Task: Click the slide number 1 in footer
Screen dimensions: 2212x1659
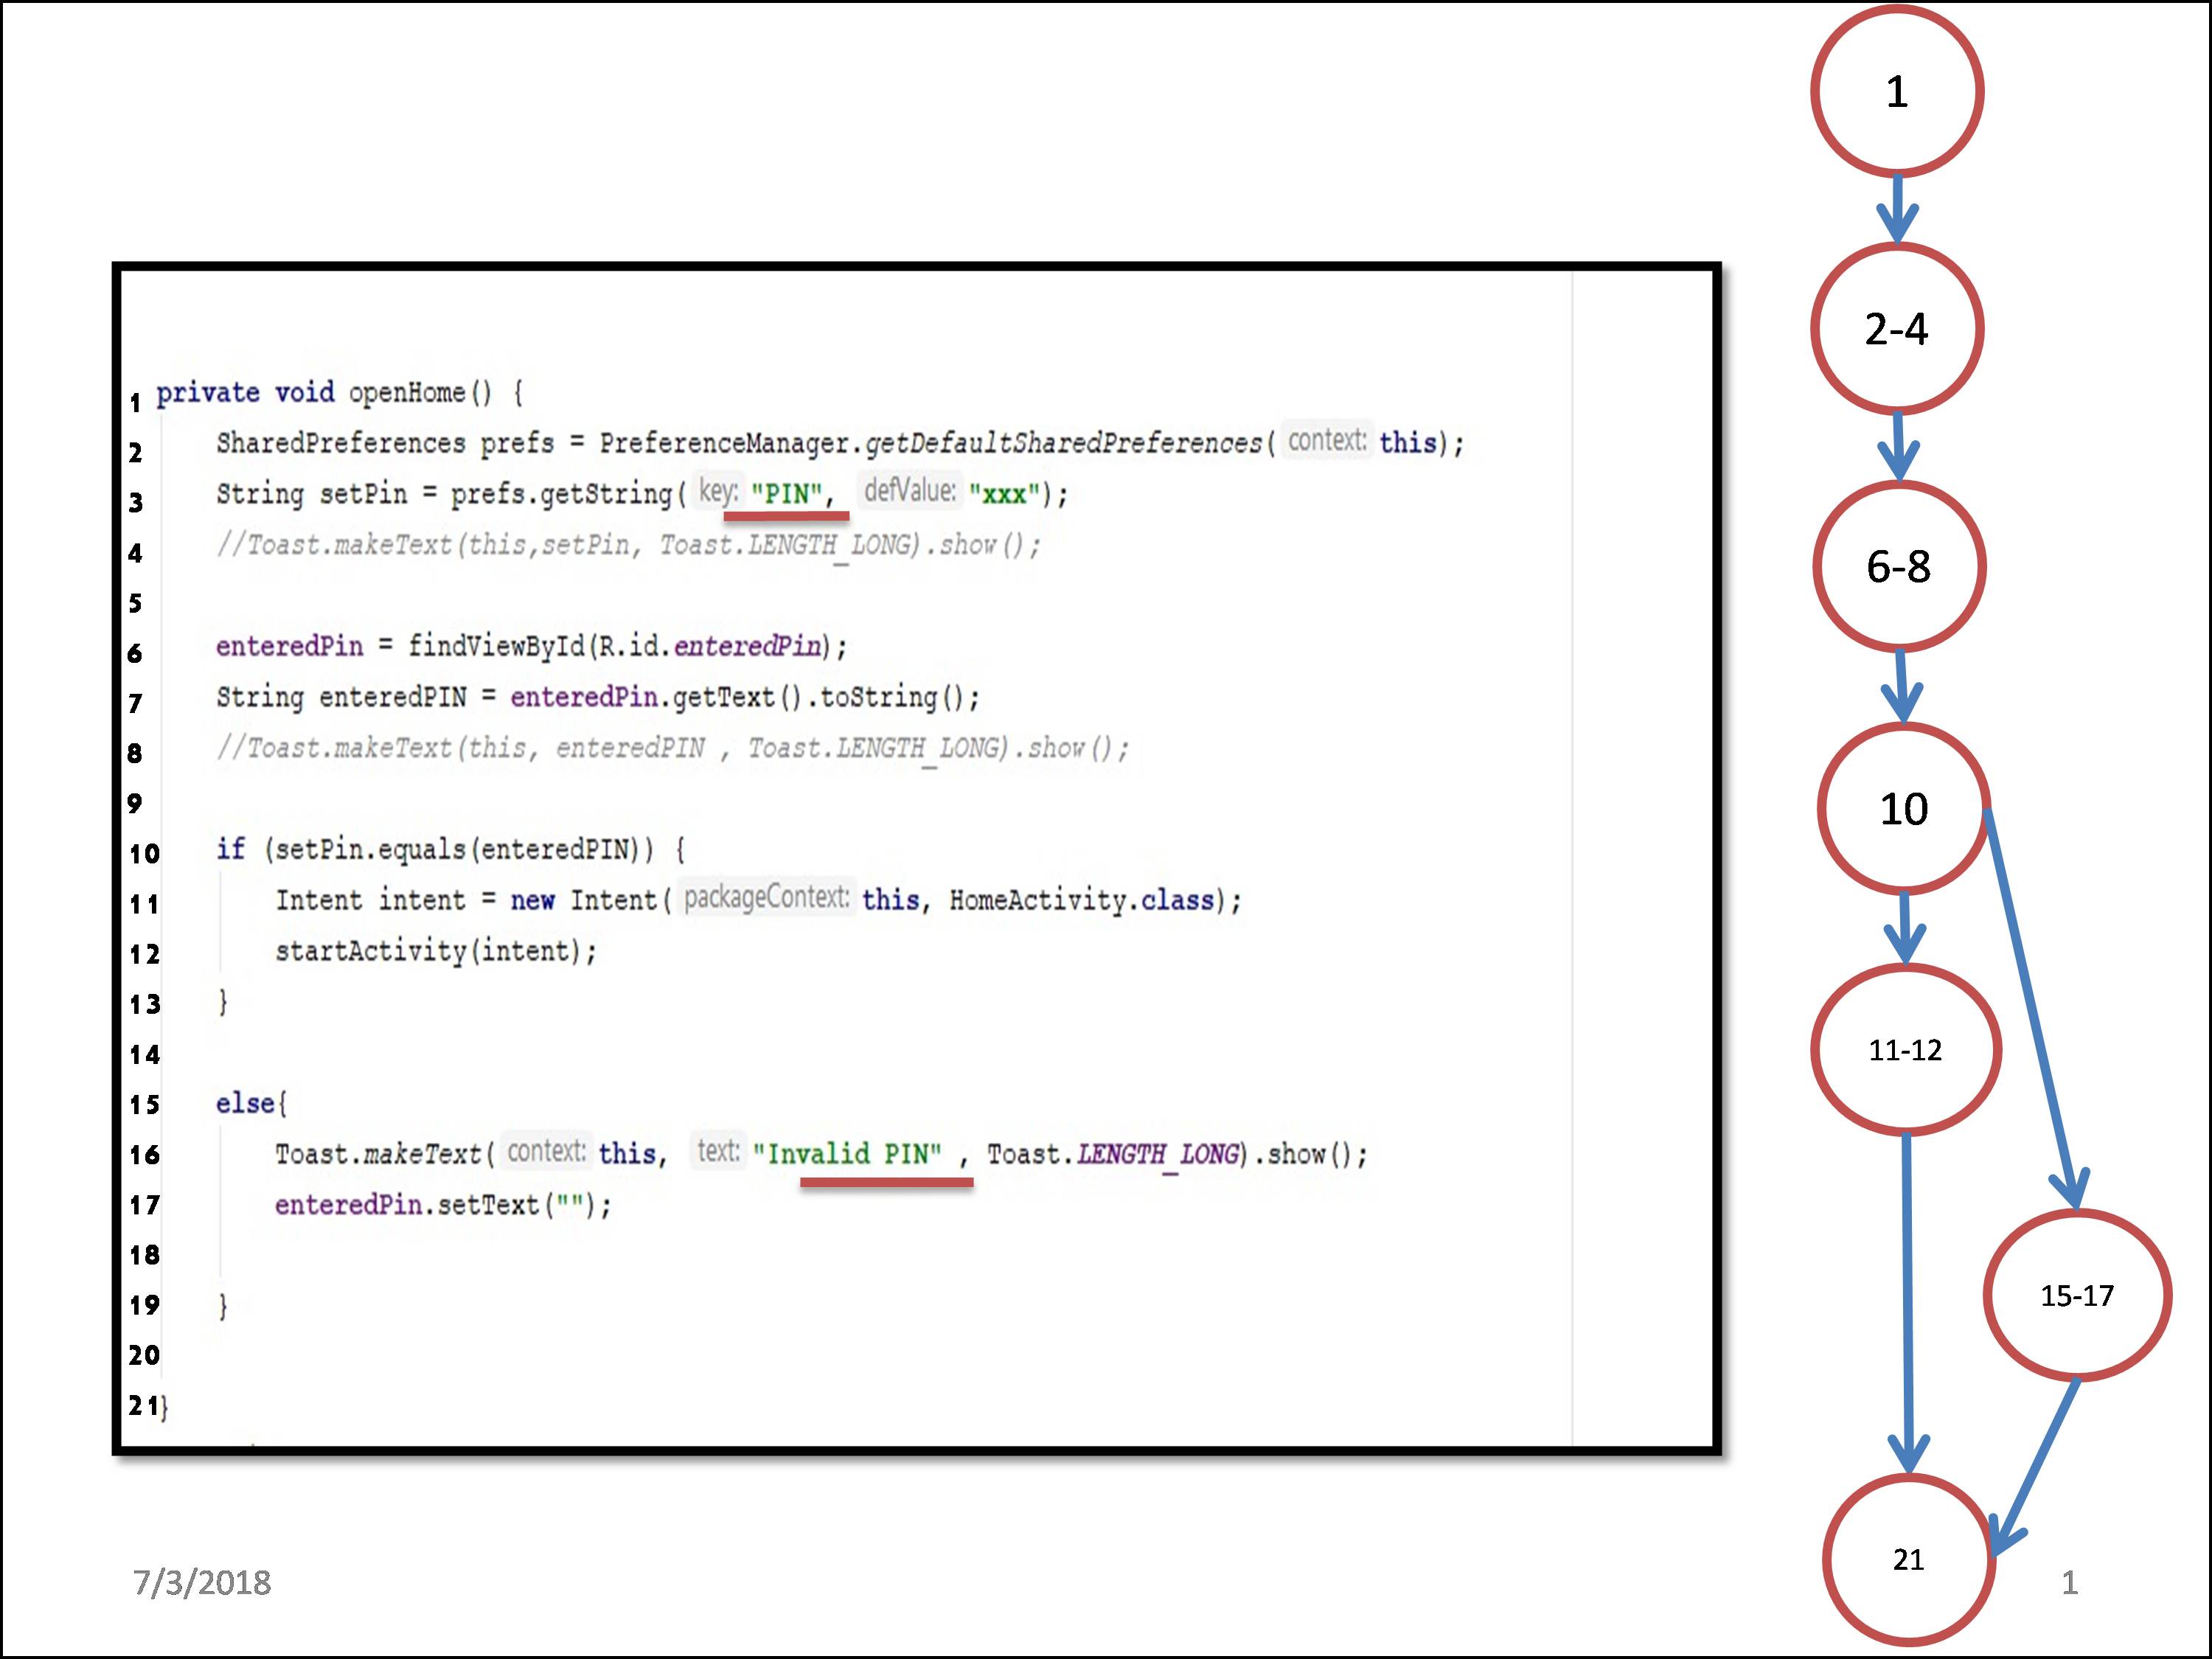Action: [x=2069, y=1582]
